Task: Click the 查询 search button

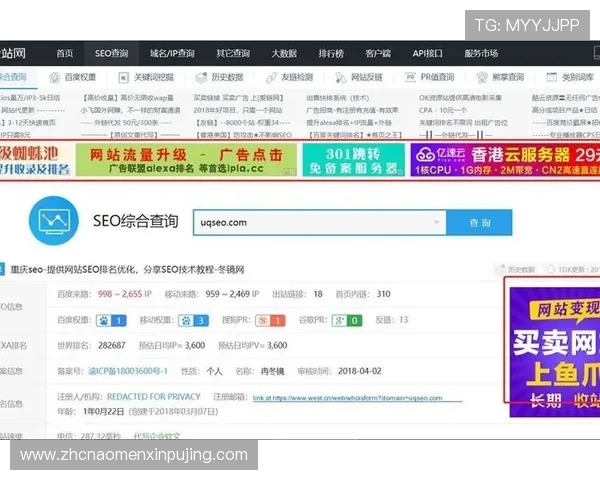Action: (x=479, y=222)
